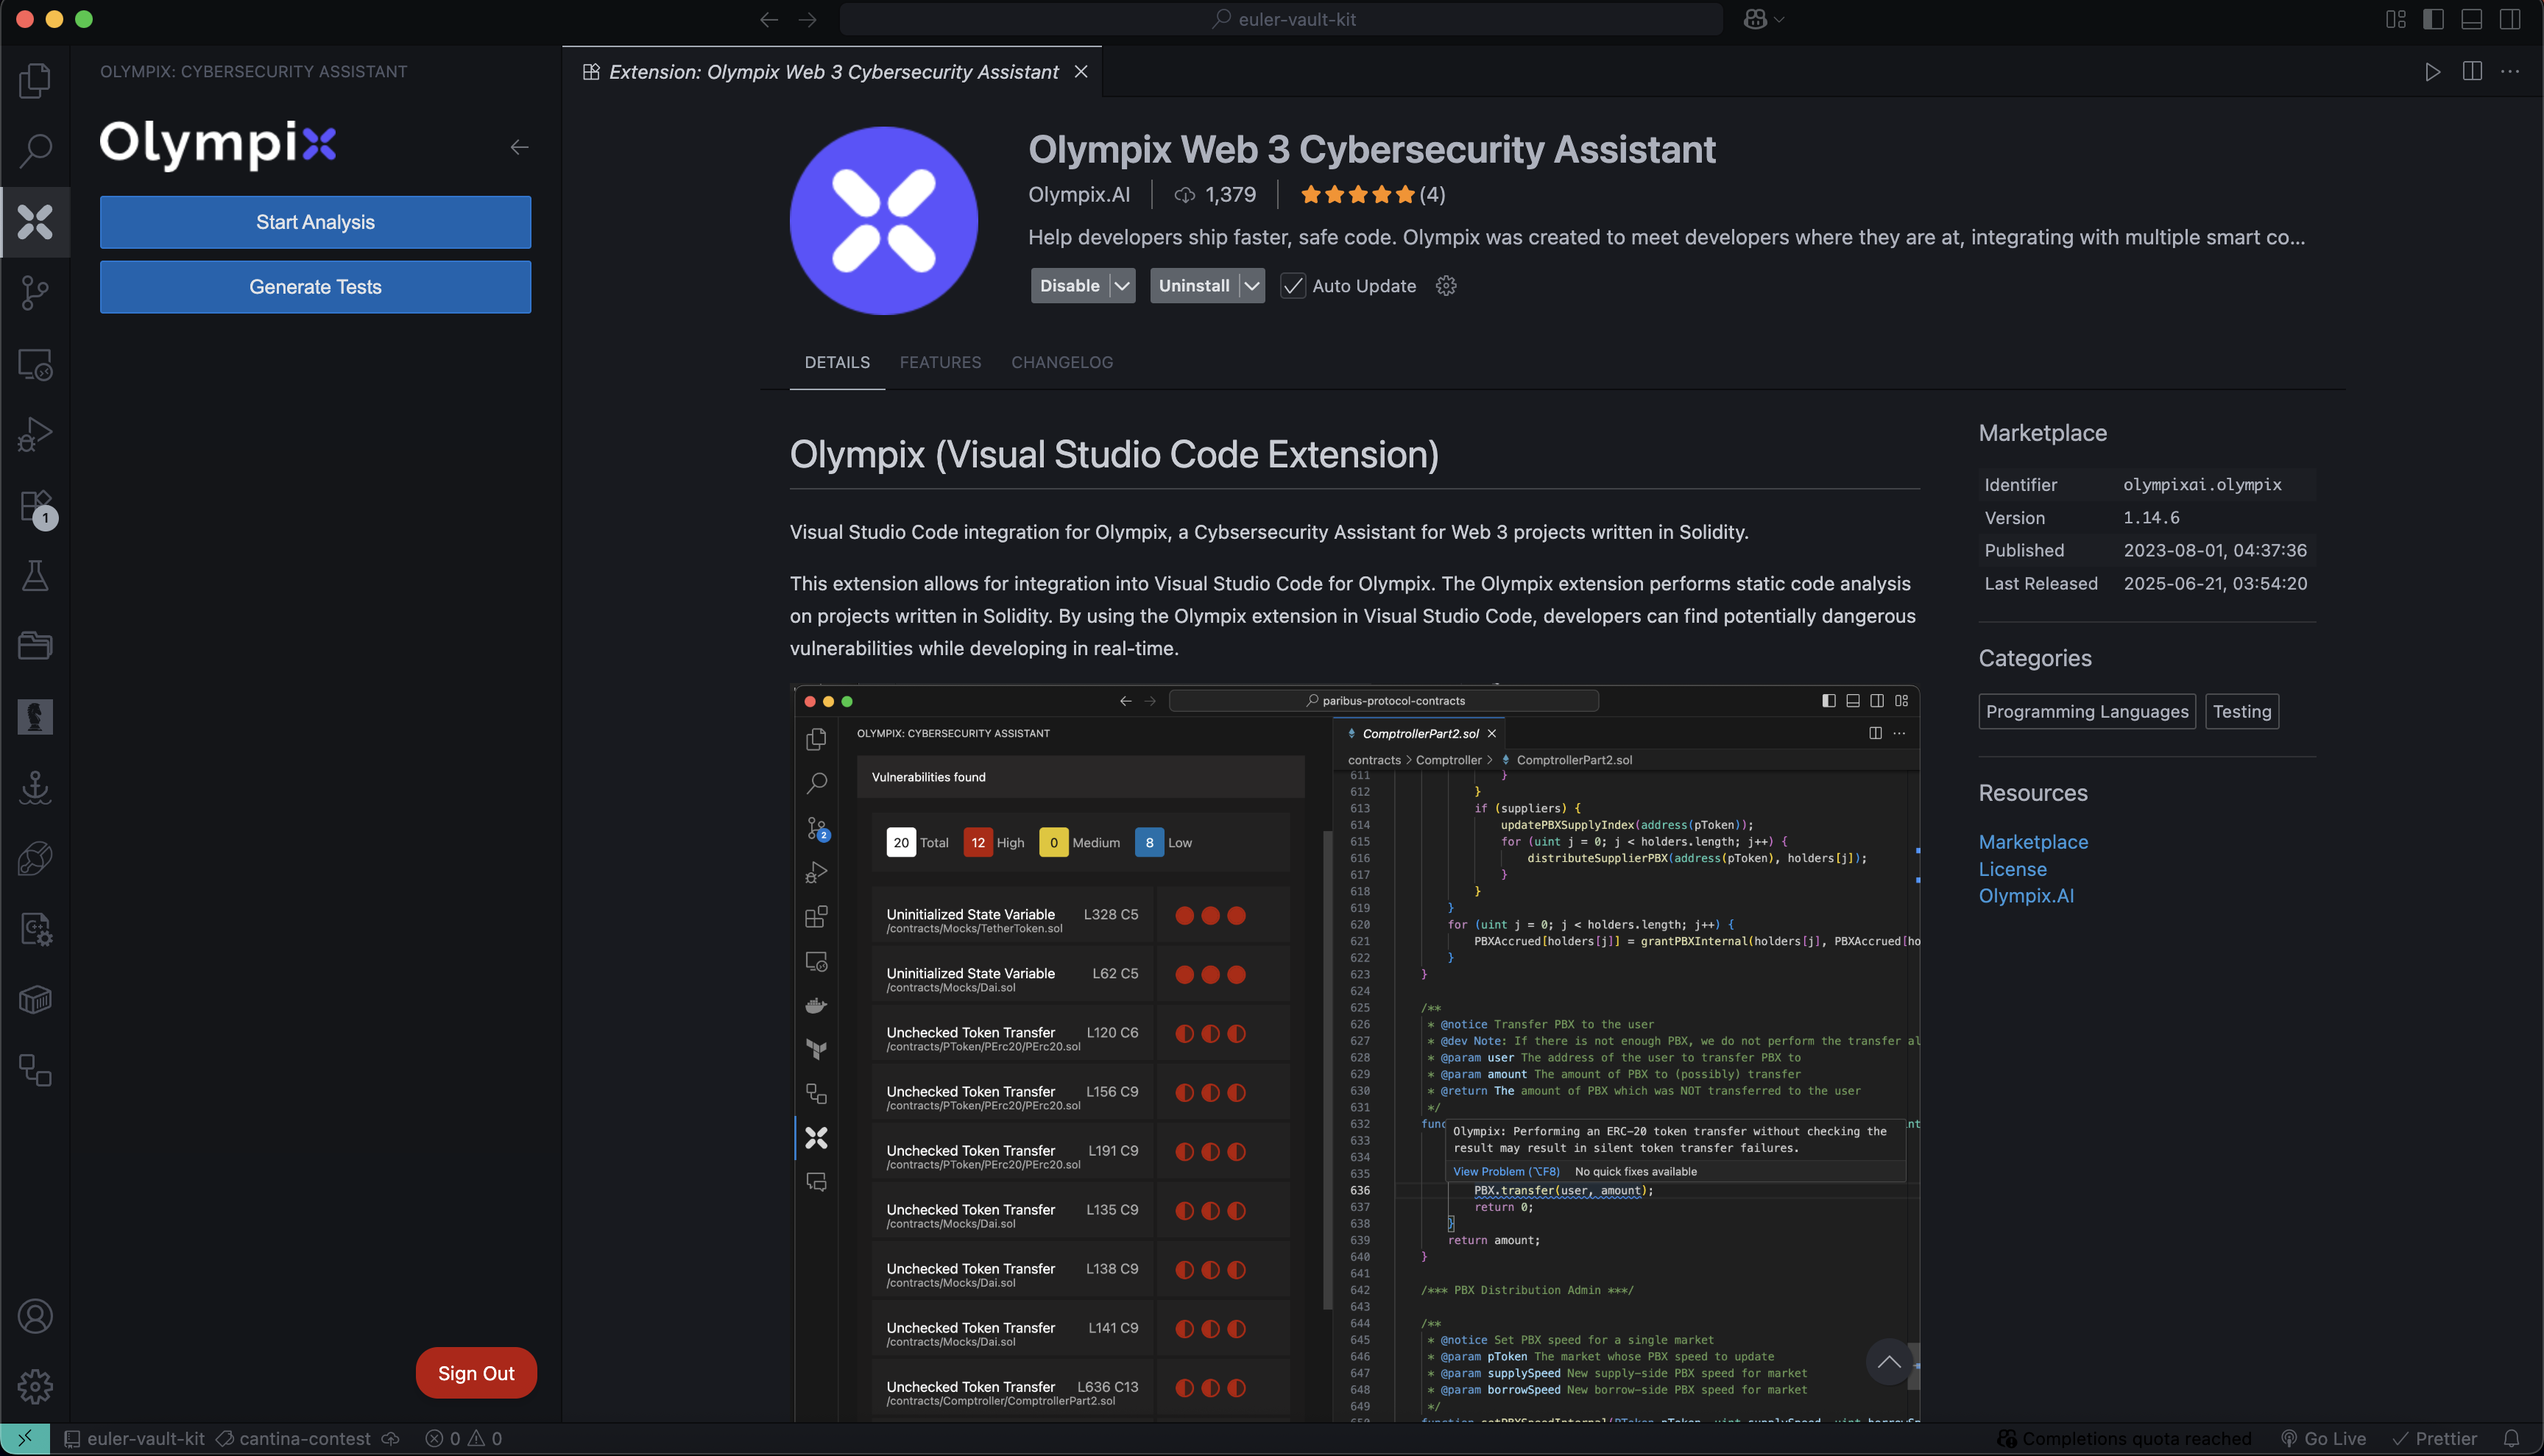This screenshot has width=2544, height=1456.
Task: Open the Manage gear in activity bar
Action: [35, 1386]
